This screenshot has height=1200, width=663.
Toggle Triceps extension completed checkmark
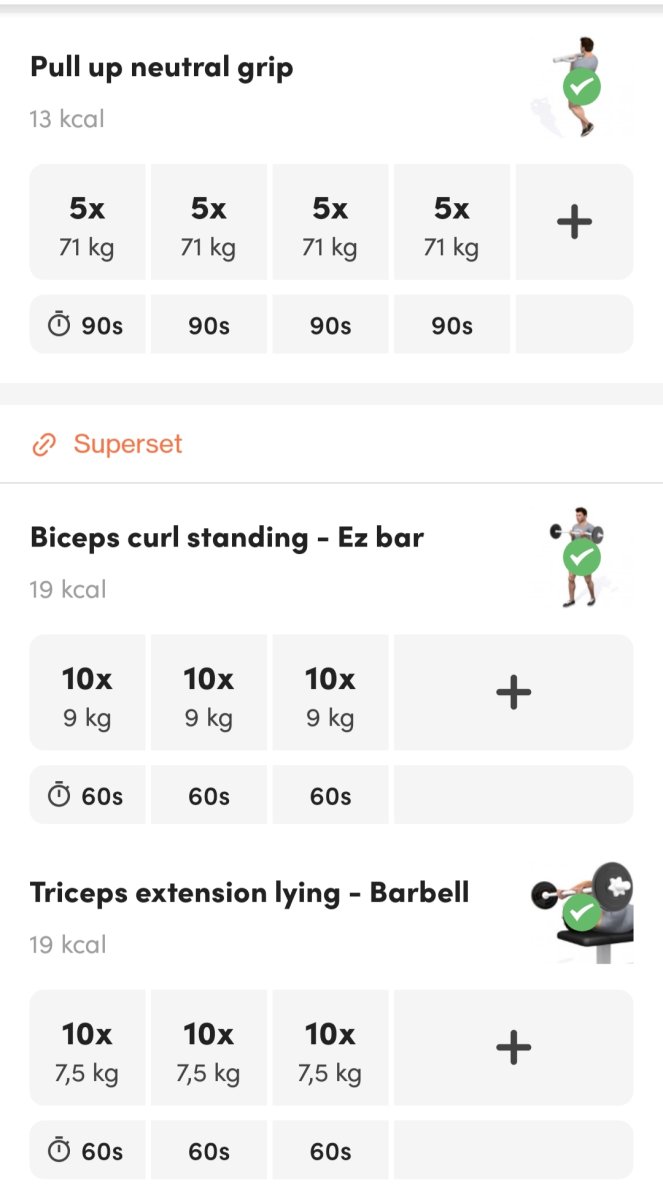pos(581,912)
